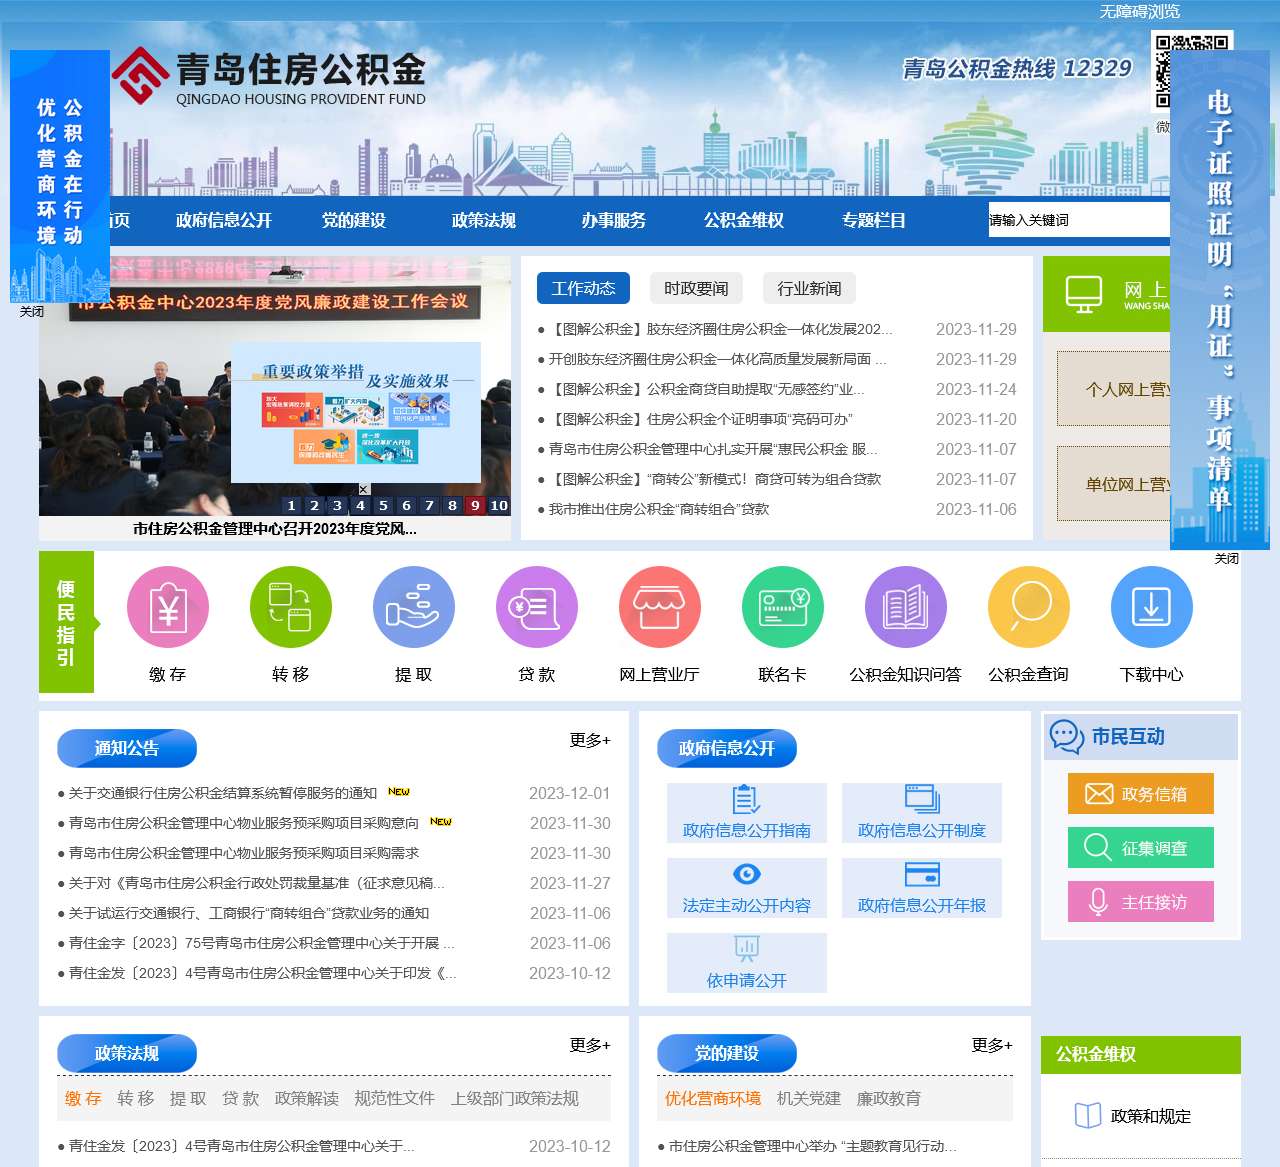Select the 贷款 icon
The width and height of the screenshot is (1280, 1167).
(x=536, y=606)
